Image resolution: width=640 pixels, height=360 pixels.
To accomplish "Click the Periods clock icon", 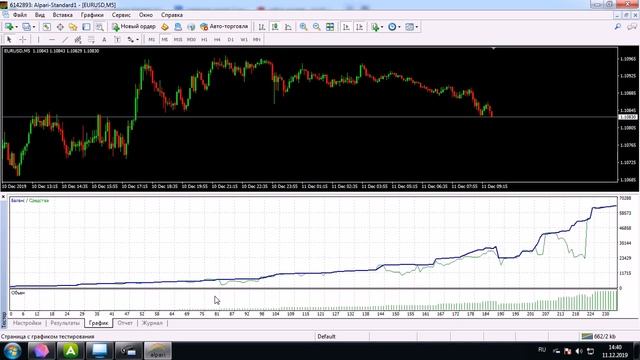I will 392,27.
